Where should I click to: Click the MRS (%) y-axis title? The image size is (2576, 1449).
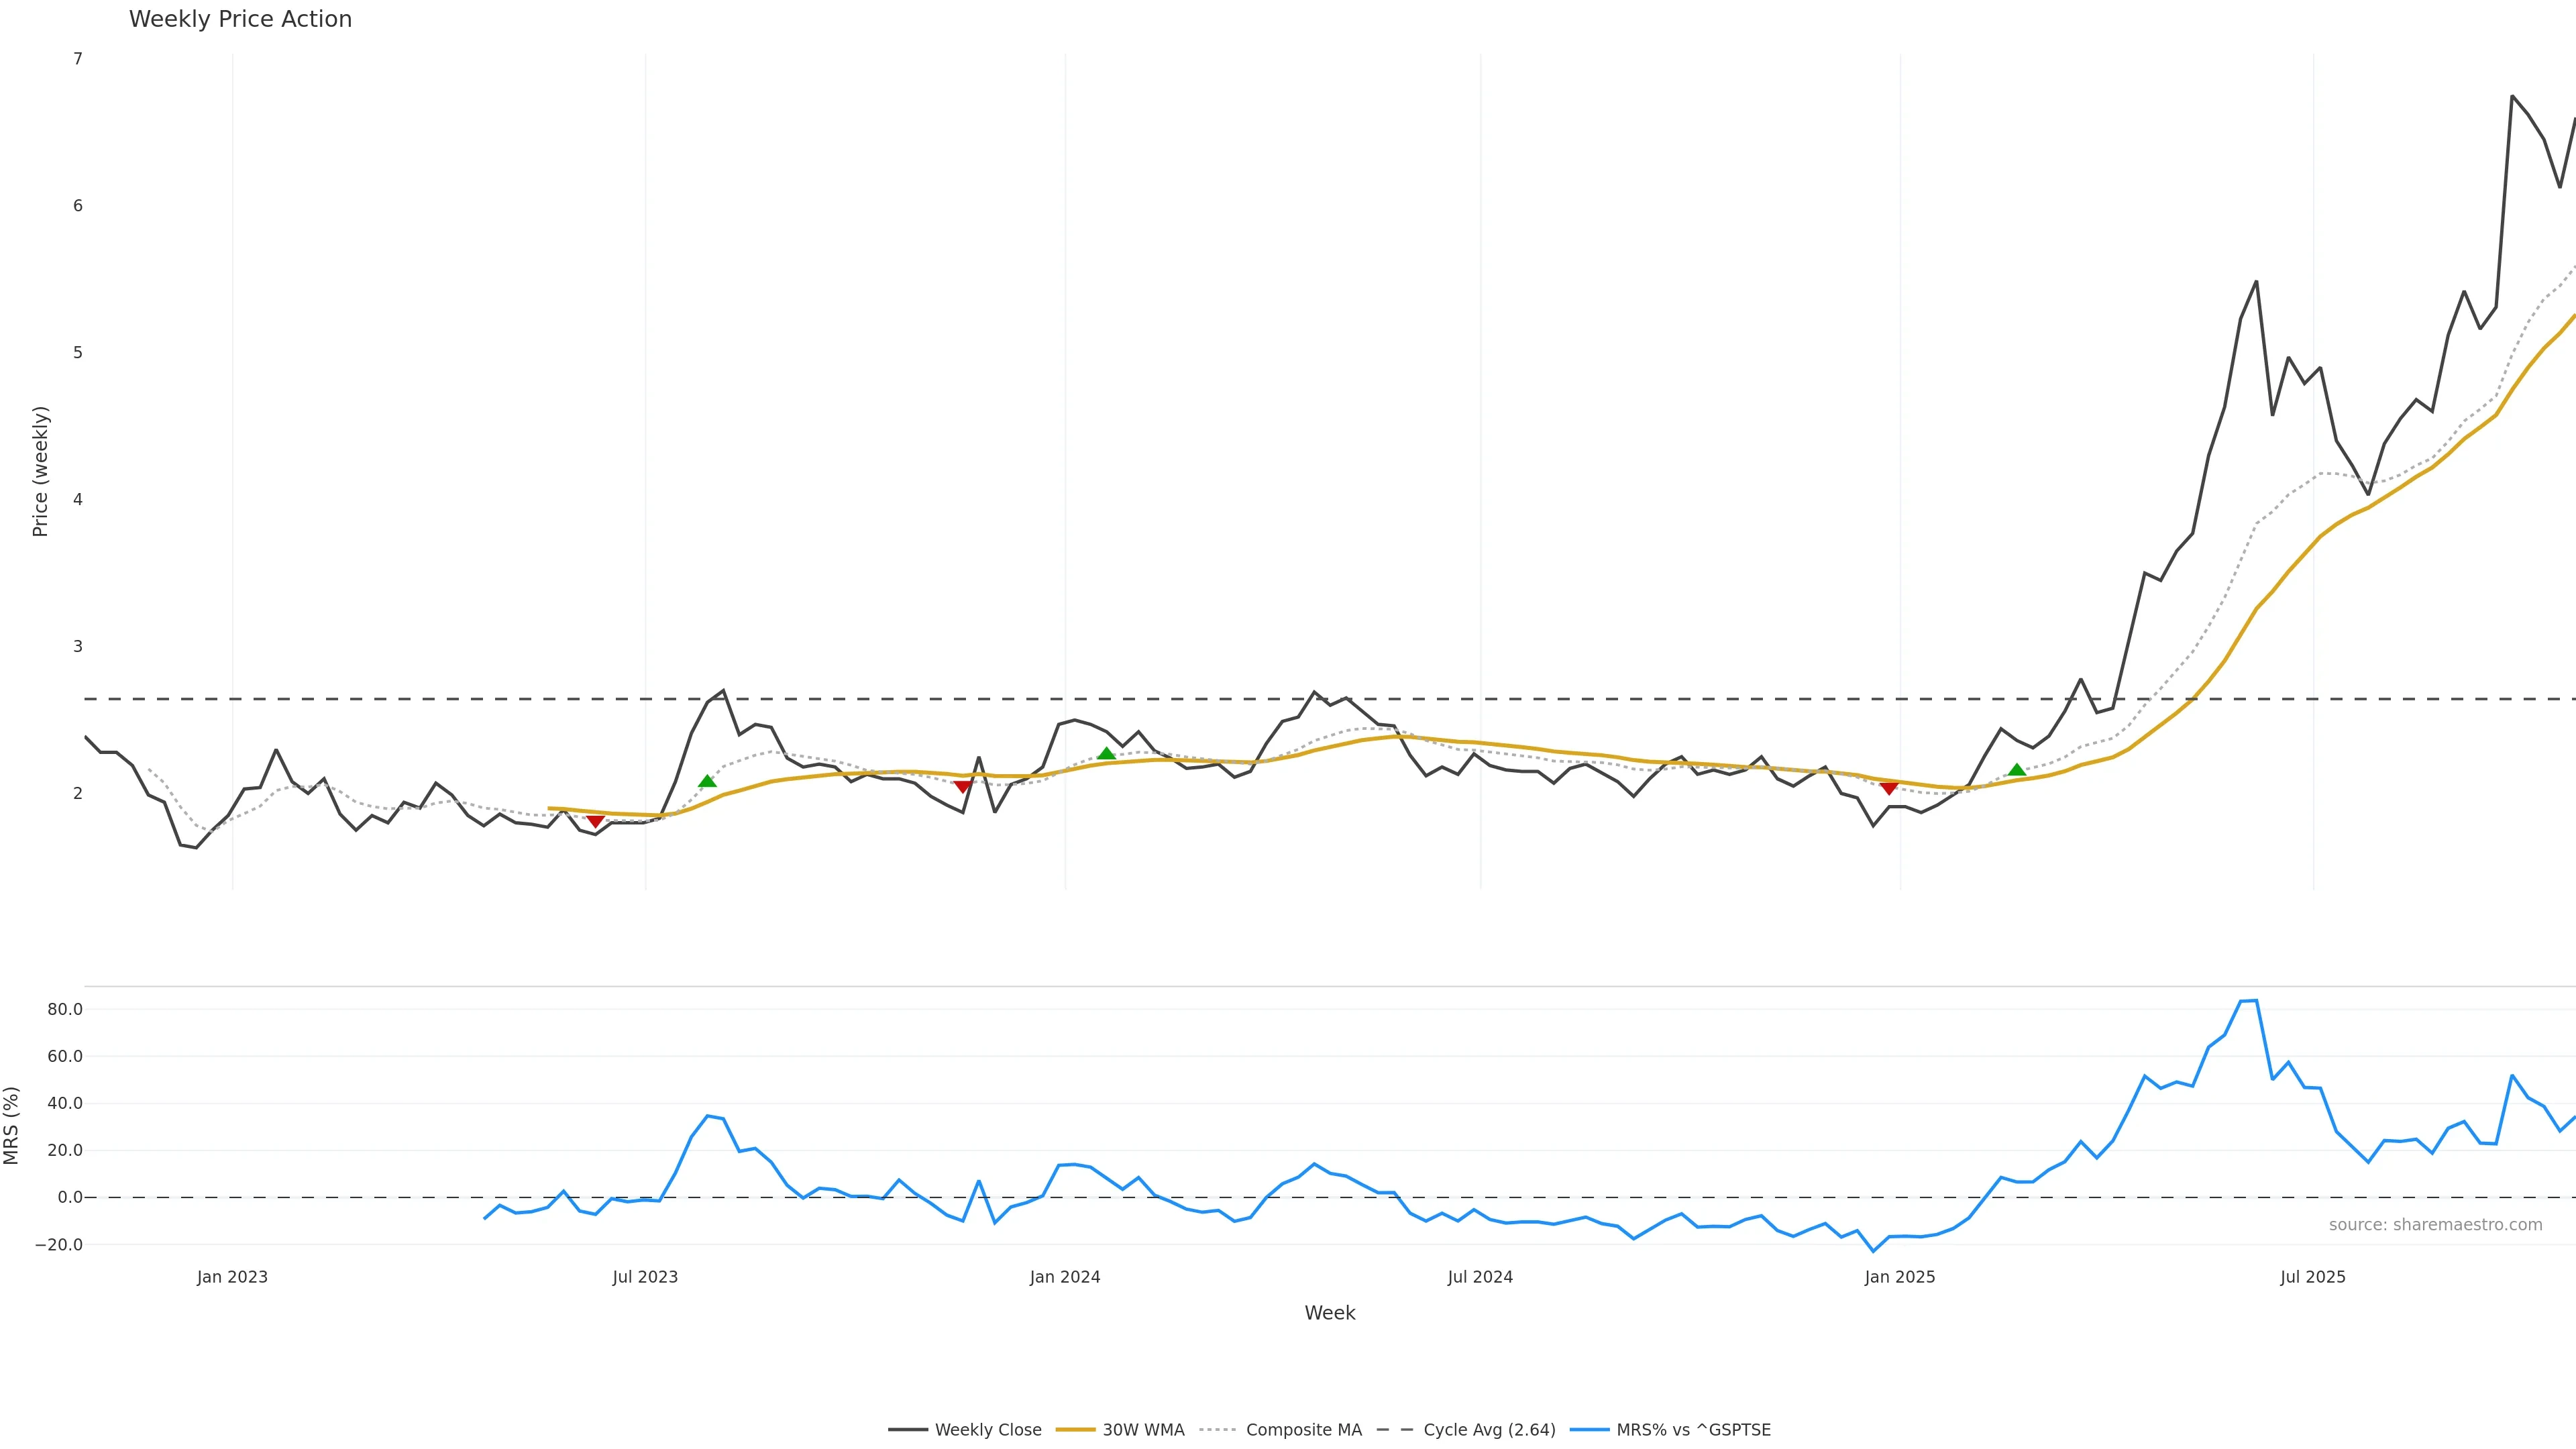[12, 1125]
